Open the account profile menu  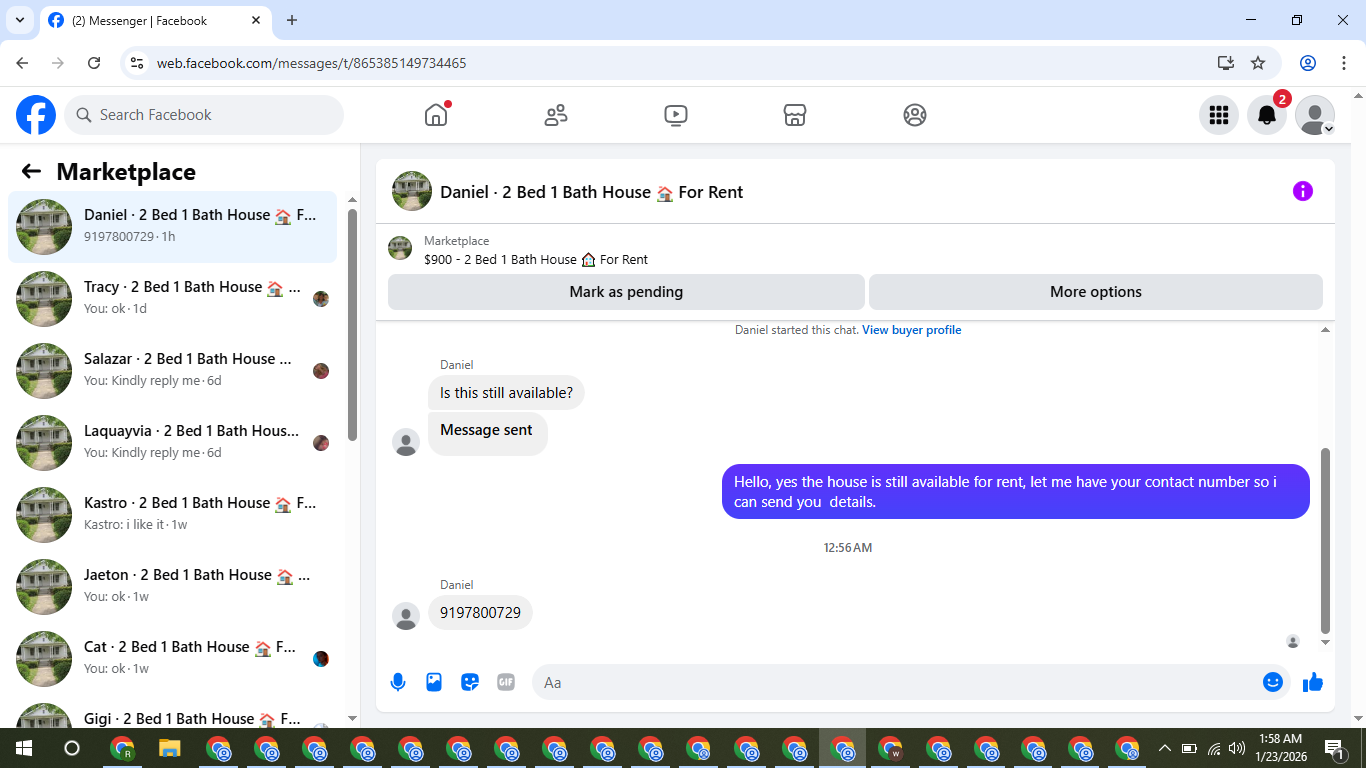pos(1315,115)
